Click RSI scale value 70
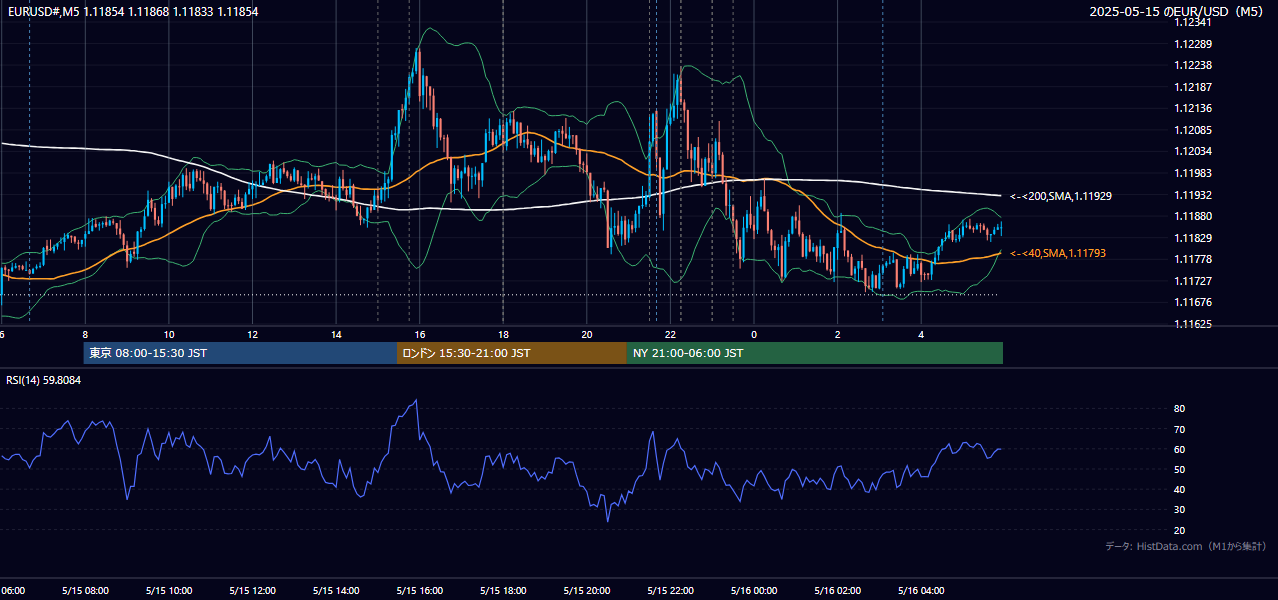 pyautogui.click(x=1179, y=429)
